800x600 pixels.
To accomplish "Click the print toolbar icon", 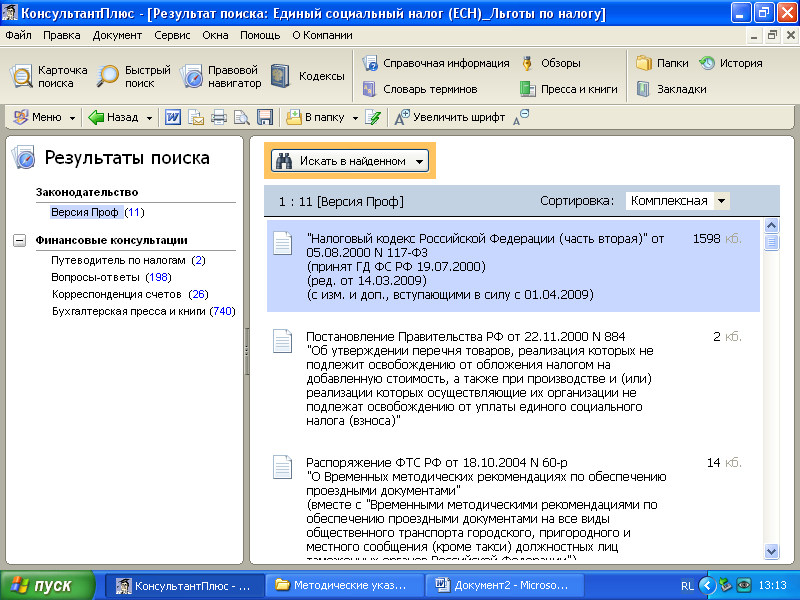I will 219,117.
